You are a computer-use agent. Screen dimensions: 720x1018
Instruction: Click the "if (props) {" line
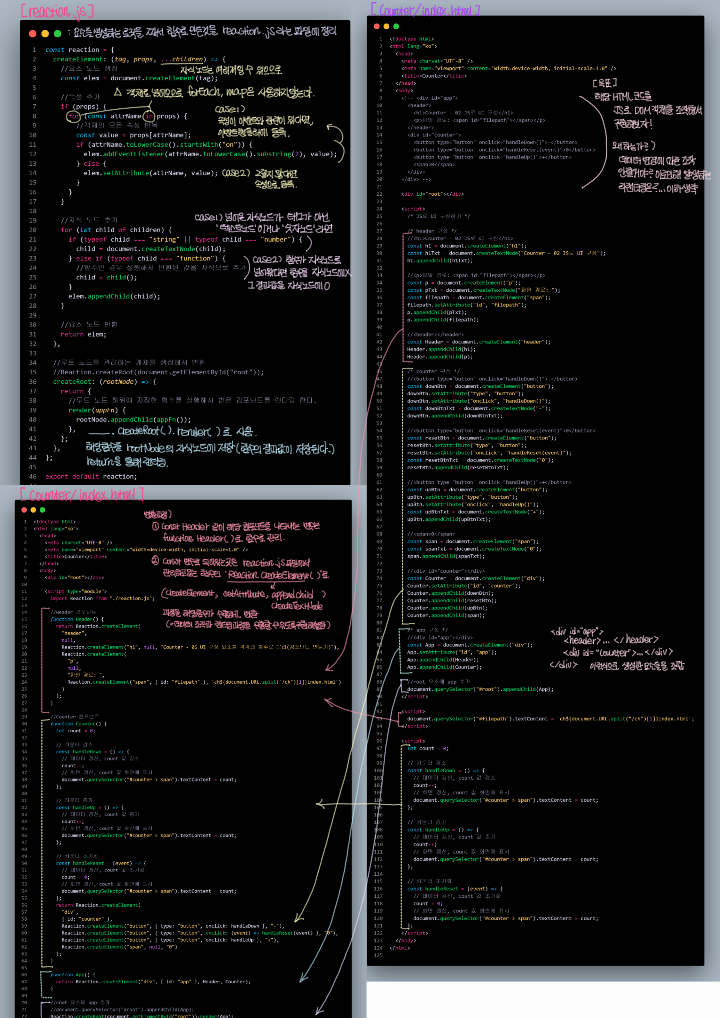83,106
